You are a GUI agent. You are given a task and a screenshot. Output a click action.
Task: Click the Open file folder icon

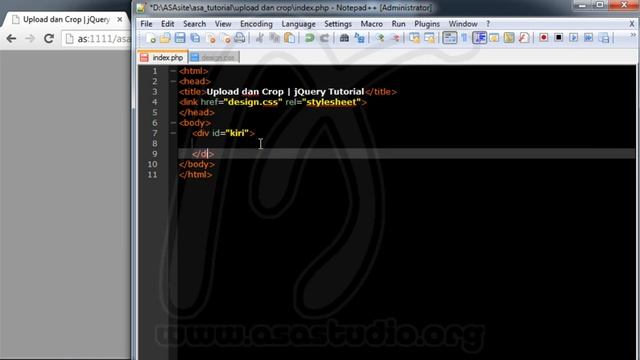[165, 38]
